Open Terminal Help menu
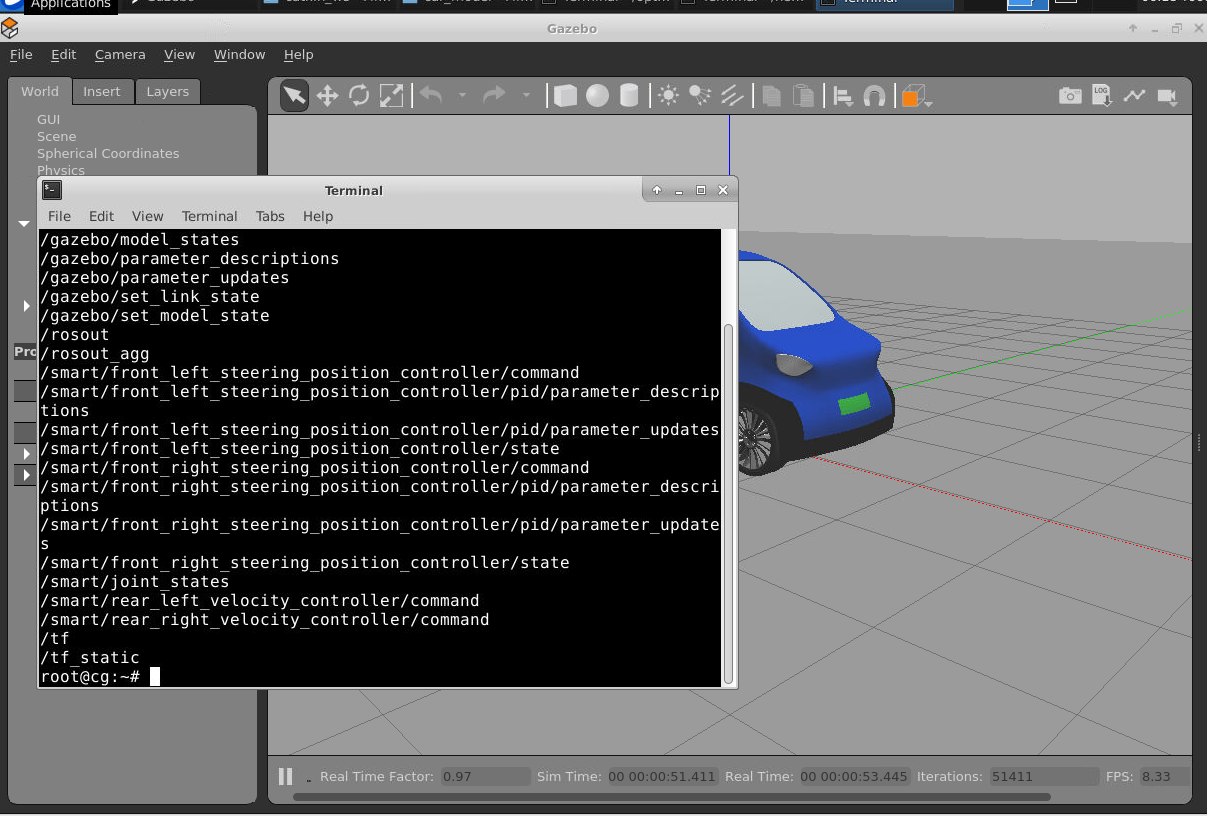This screenshot has height=816, width=1207. click(318, 216)
